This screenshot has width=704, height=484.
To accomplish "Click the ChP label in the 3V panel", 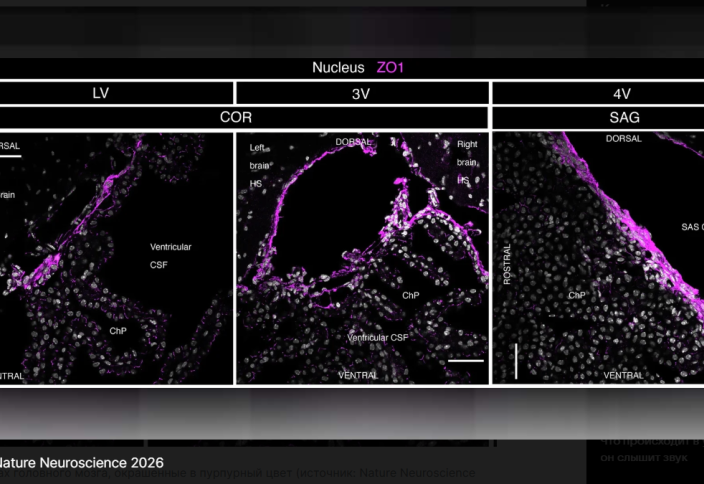I will coord(410,296).
